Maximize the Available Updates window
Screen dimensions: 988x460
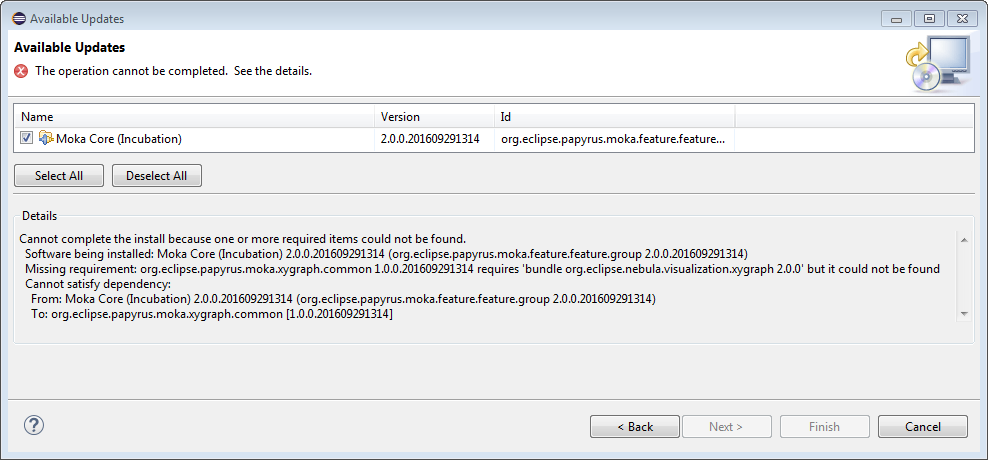pos(929,19)
